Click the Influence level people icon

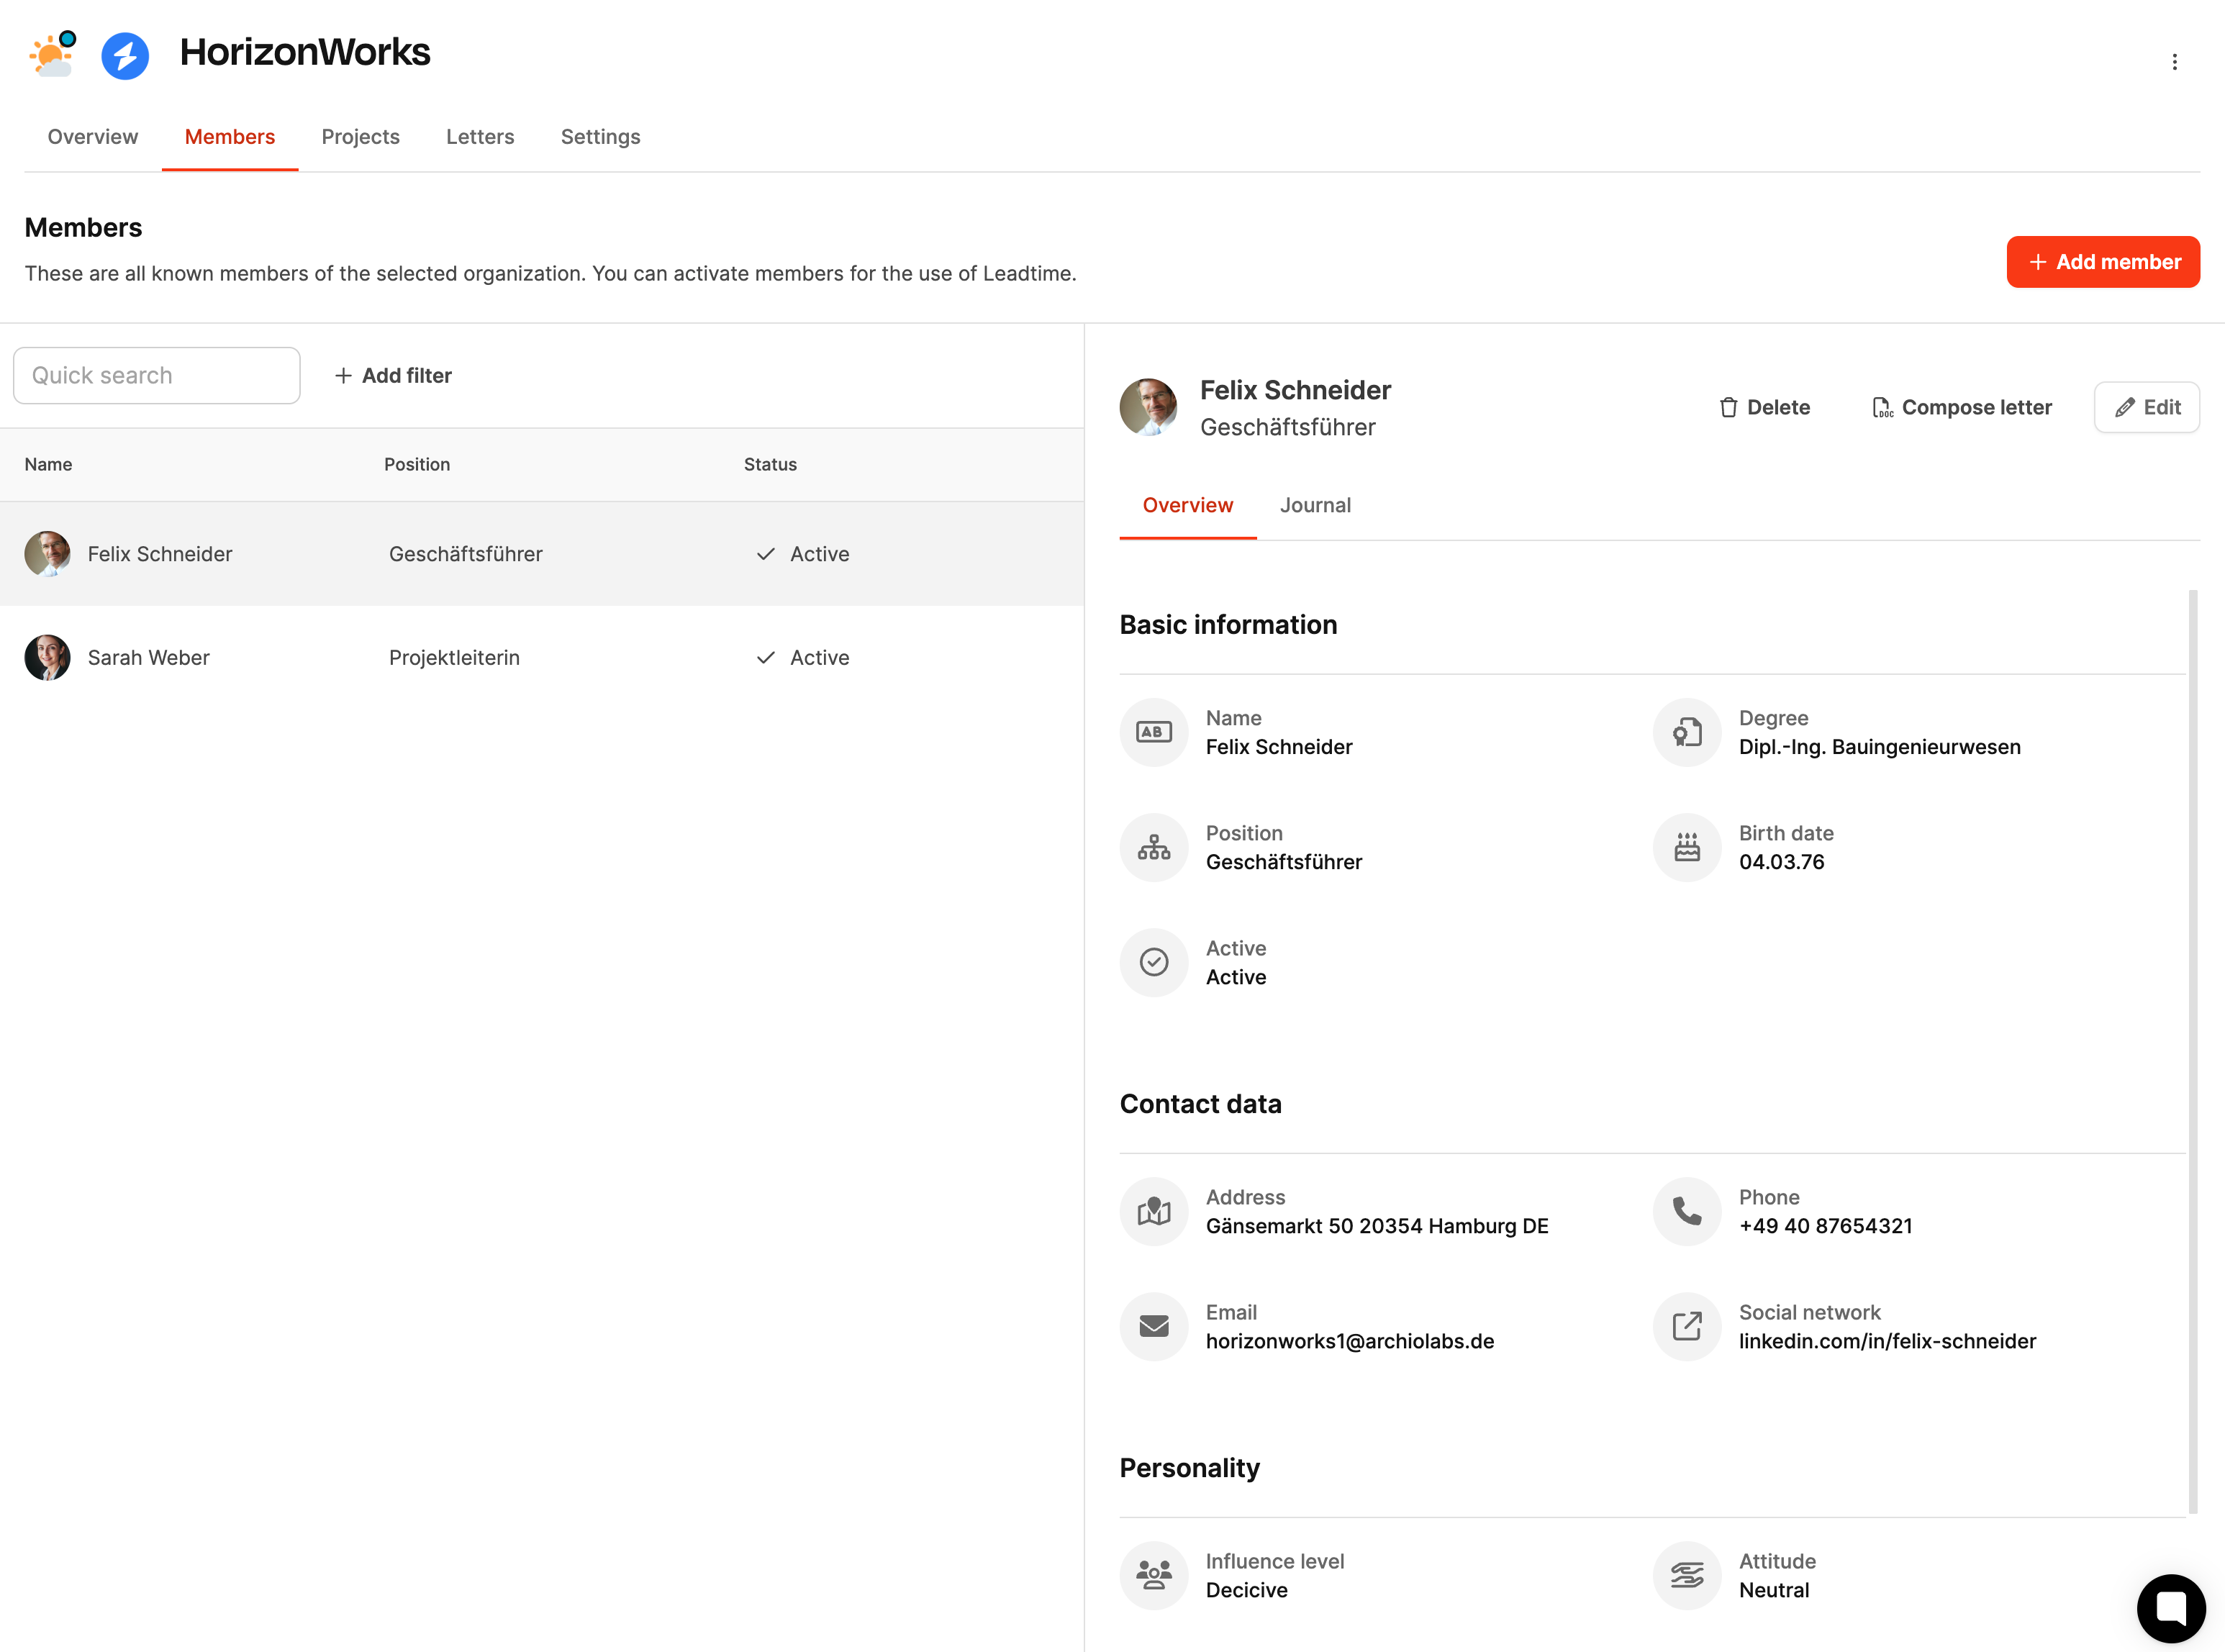[1153, 1575]
